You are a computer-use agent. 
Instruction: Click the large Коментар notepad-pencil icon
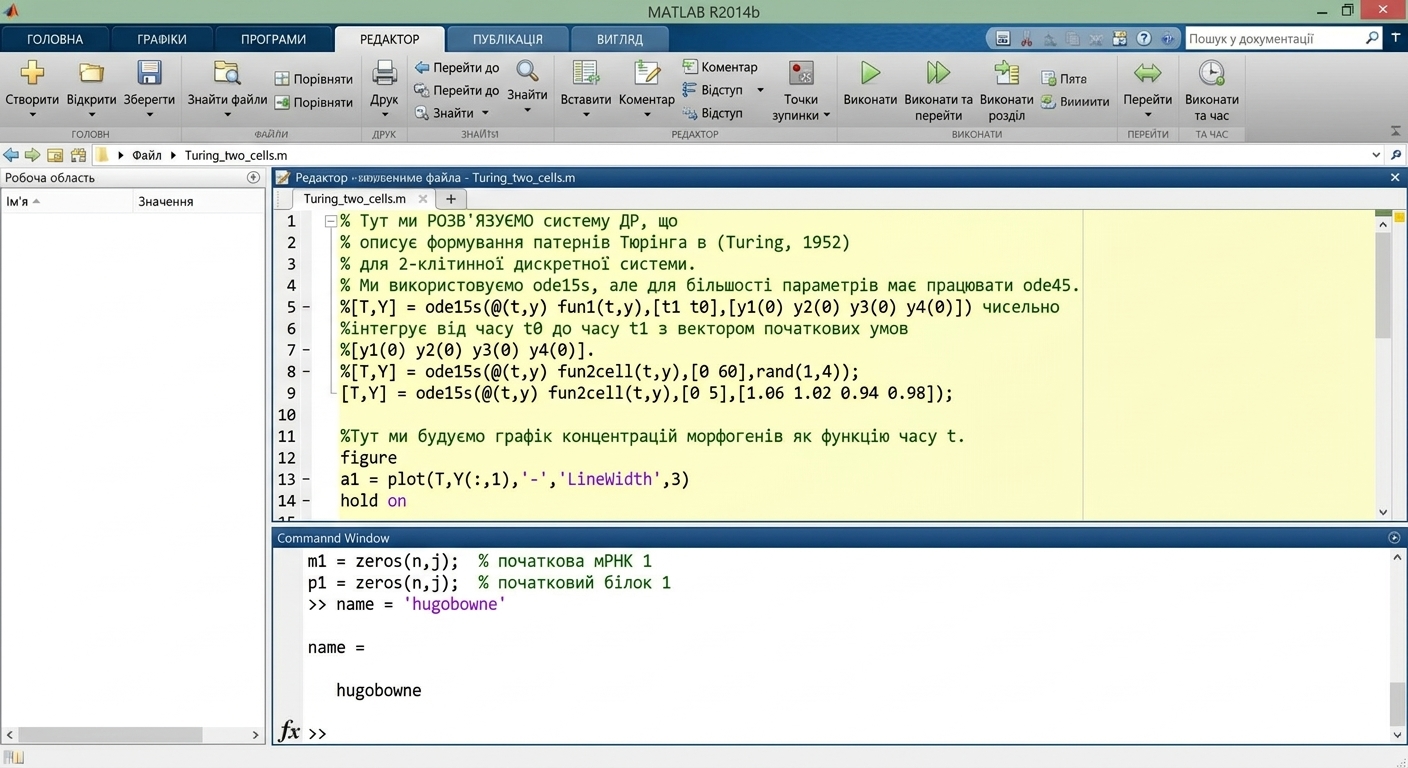click(x=647, y=72)
